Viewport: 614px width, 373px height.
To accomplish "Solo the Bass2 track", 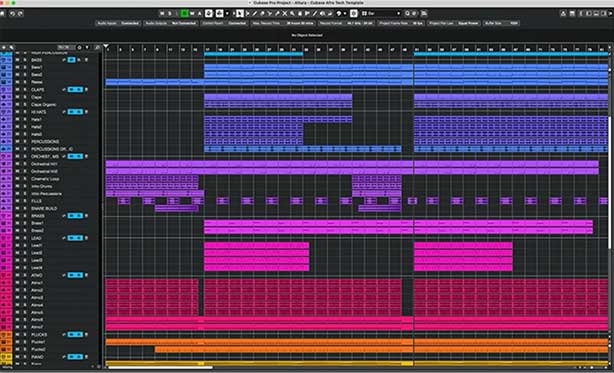I will pos(25,75).
